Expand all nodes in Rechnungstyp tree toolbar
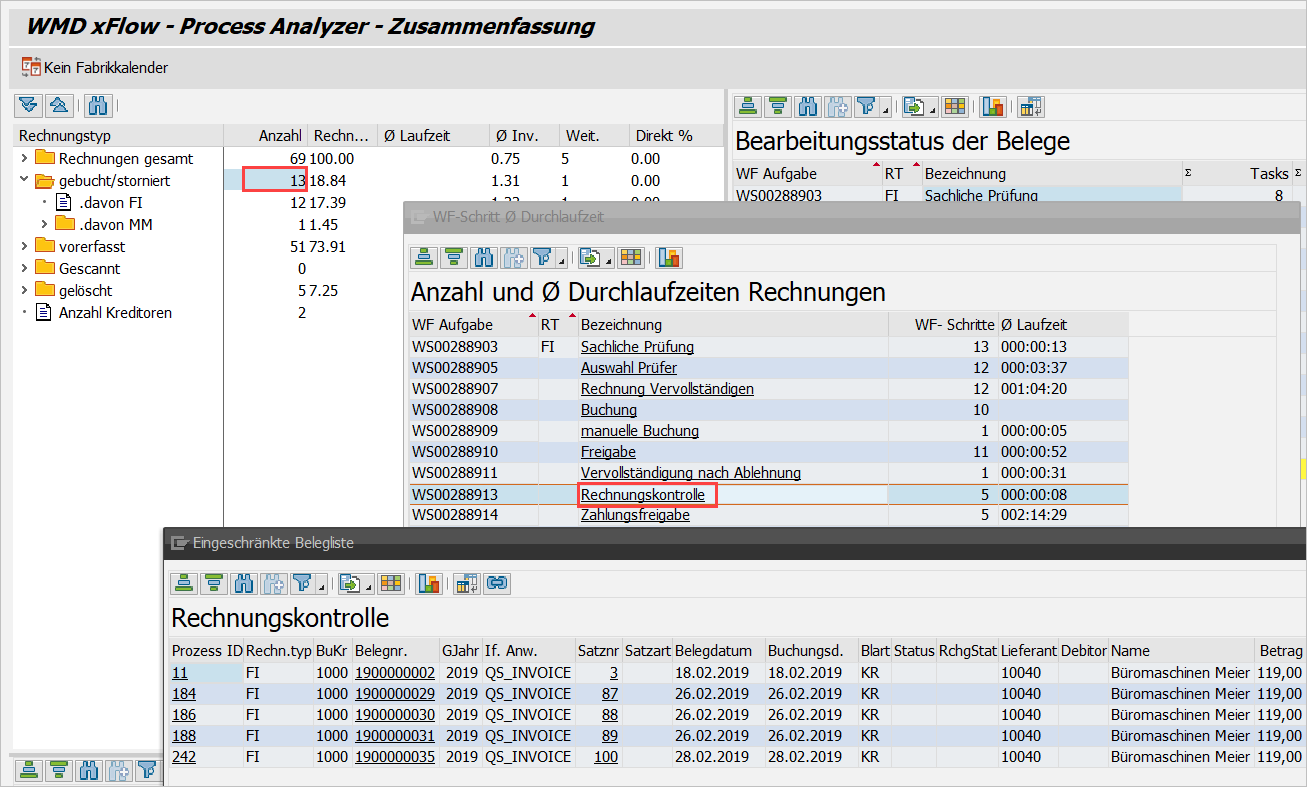This screenshot has height=787, width=1307. pyautogui.click(x=28, y=105)
